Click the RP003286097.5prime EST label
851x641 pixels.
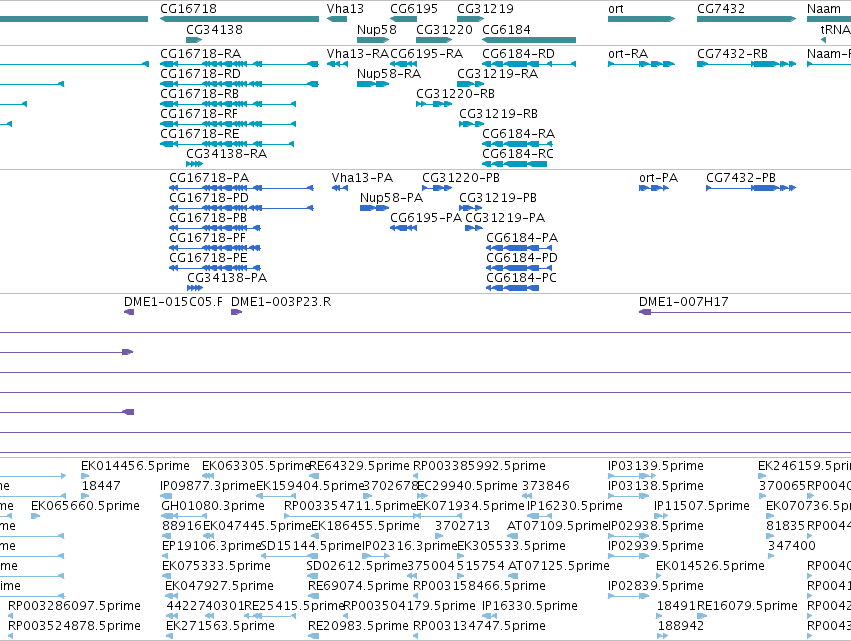pyautogui.click(x=74, y=606)
